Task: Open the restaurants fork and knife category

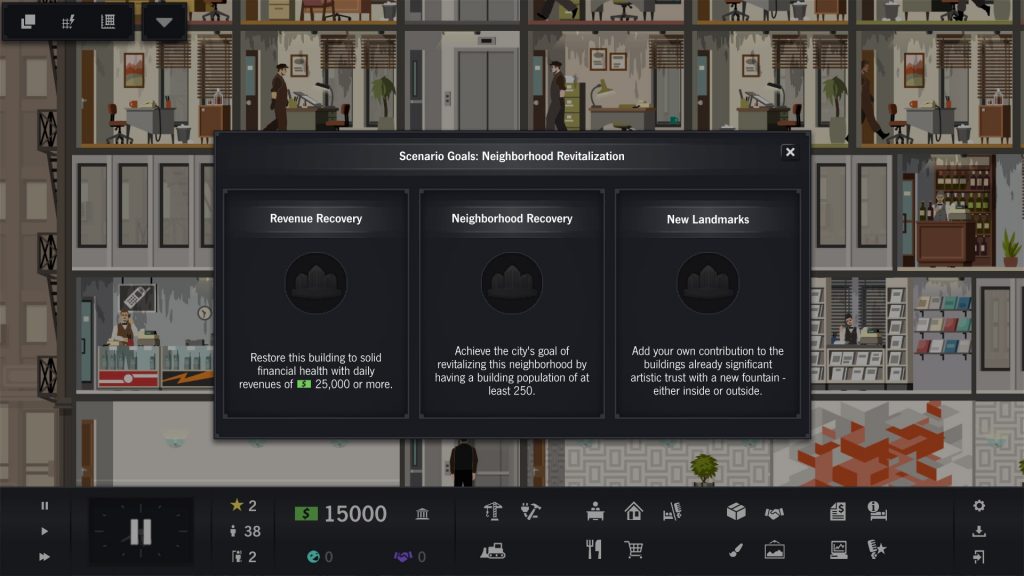Action: coord(594,549)
